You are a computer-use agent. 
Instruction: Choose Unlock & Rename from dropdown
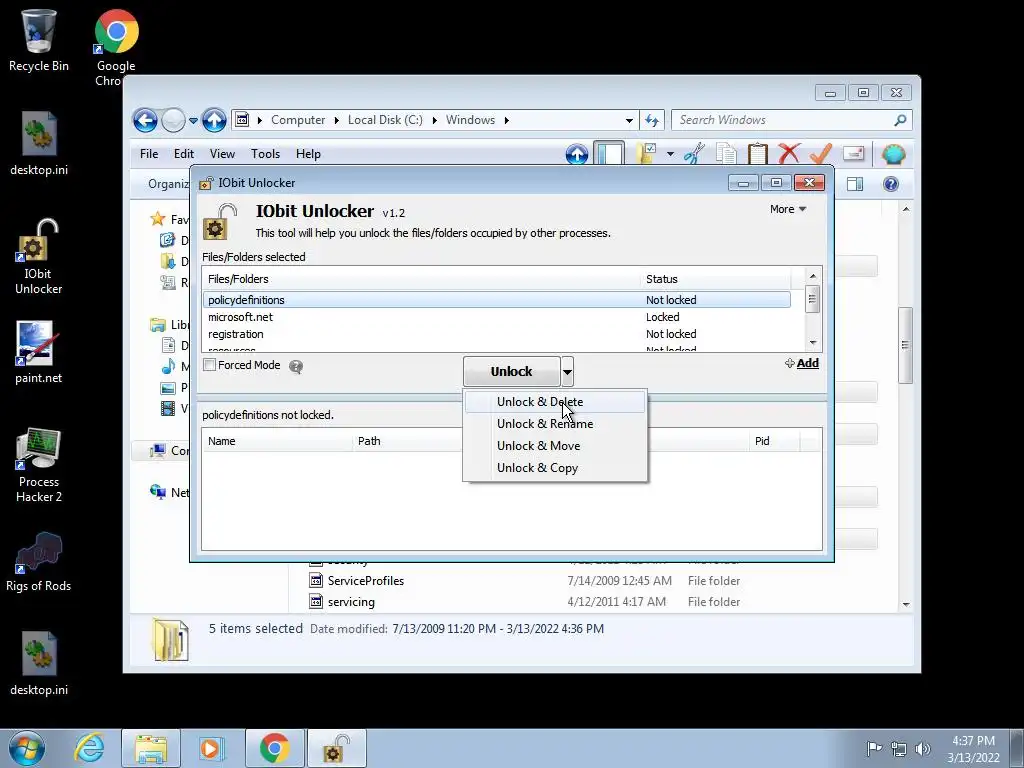click(555, 424)
